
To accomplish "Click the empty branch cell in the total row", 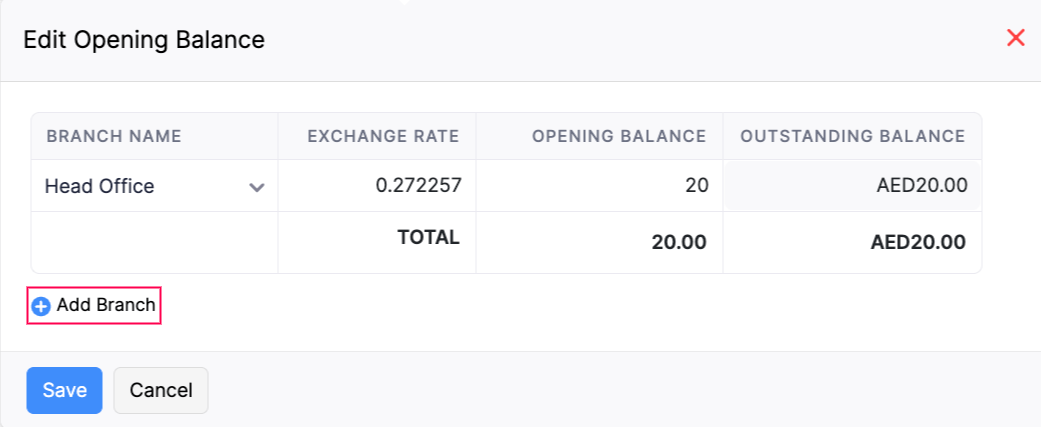I will [x=154, y=242].
